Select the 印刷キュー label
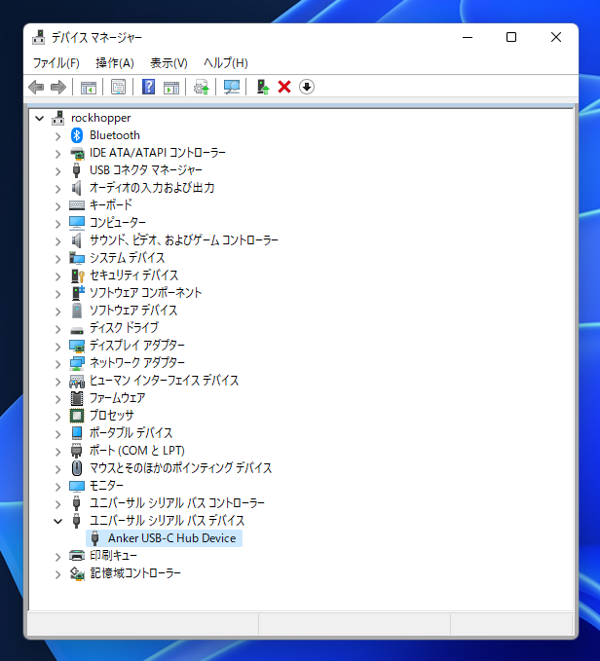The image size is (600, 661). tap(113, 556)
